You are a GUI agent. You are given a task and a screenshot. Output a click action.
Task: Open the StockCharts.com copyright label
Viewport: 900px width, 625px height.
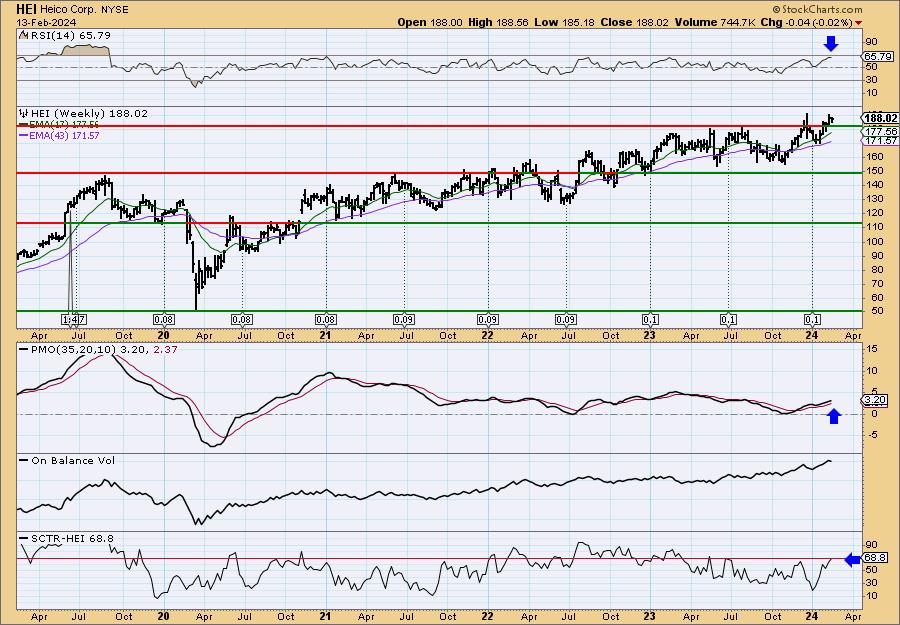(817, 9)
